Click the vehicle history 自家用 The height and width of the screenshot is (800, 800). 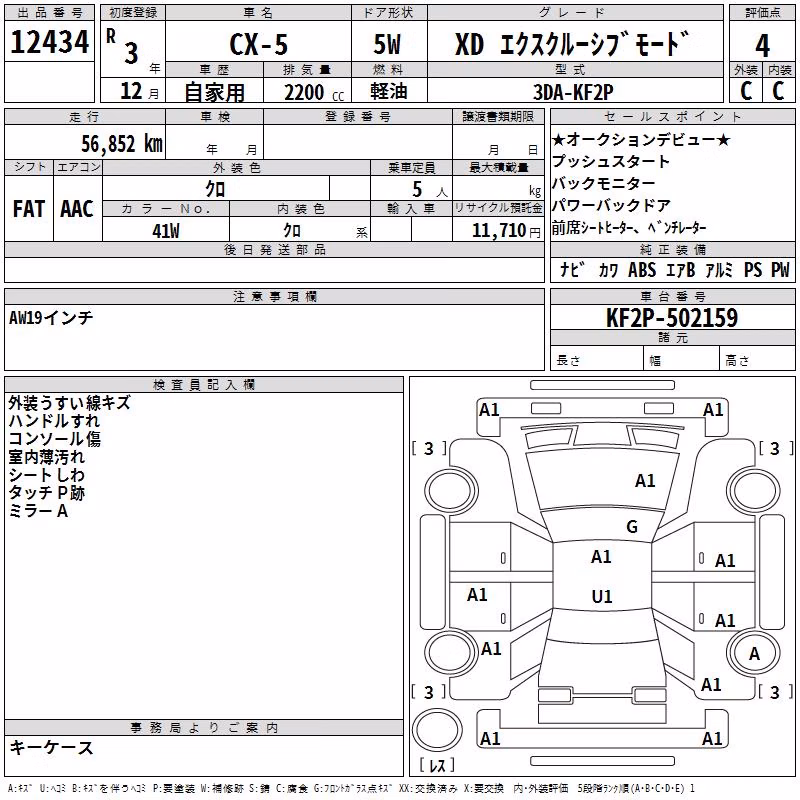pyautogui.click(x=214, y=92)
